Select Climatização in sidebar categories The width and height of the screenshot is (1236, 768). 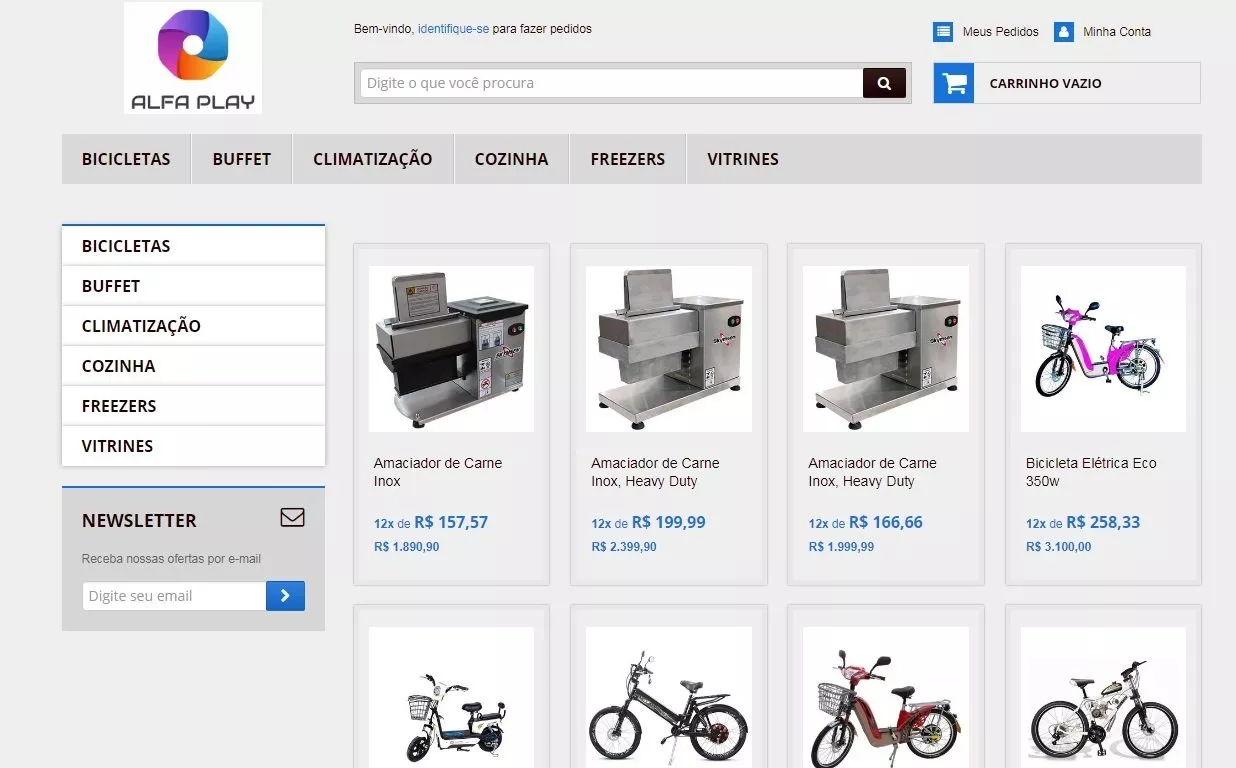pos(193,326)
